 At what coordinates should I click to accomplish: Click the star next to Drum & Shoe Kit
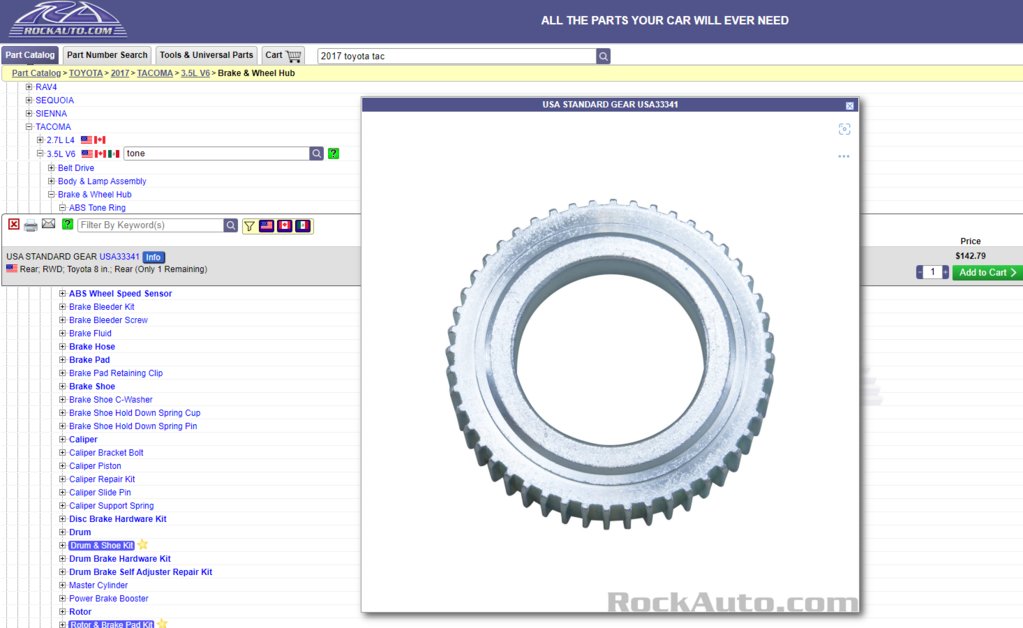pos(143,545)
